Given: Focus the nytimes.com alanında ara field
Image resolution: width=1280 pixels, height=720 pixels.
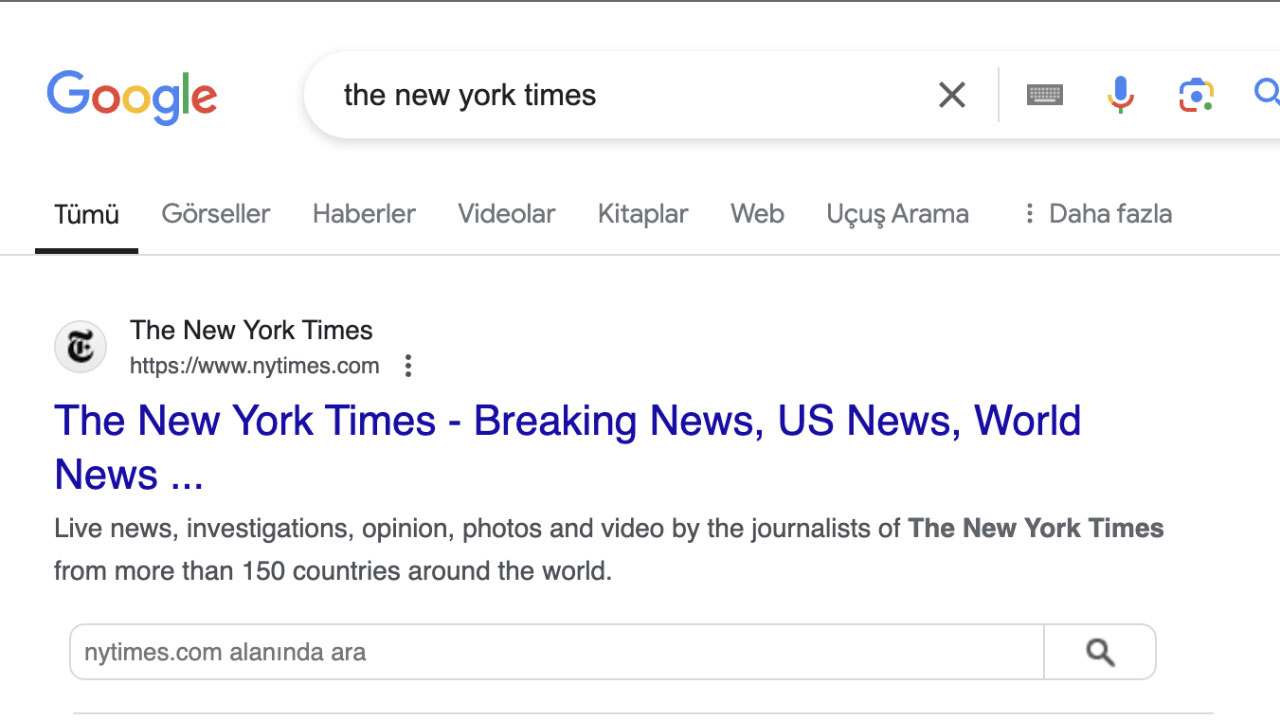Looking at the screenshot, I should (557, 652).
